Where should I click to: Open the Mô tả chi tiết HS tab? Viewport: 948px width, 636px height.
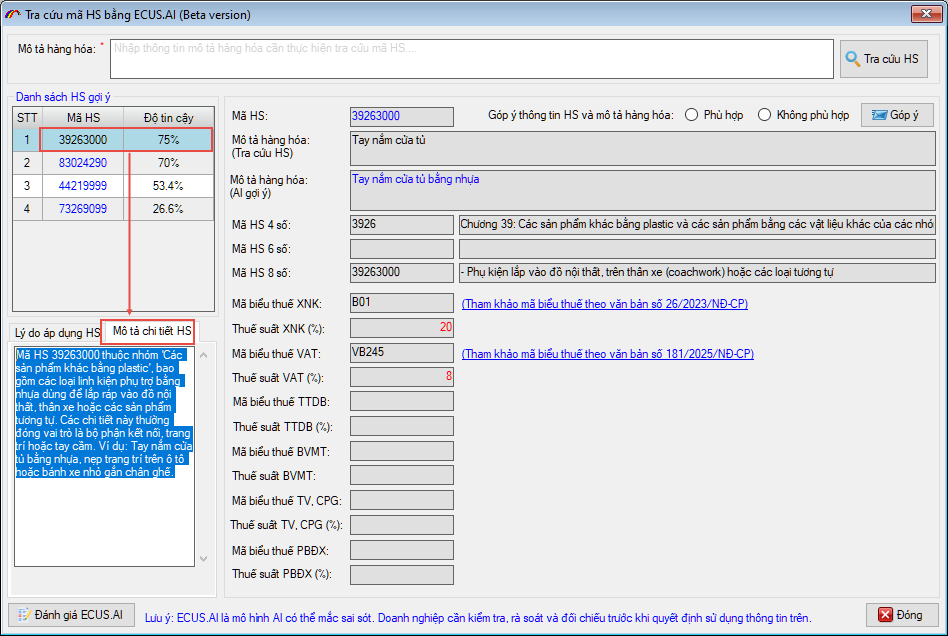pos(152,331)
